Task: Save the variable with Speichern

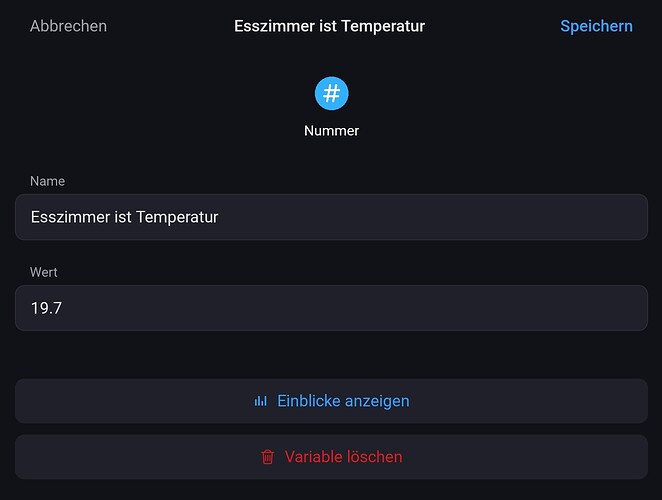Action: [x=596, y=26]
